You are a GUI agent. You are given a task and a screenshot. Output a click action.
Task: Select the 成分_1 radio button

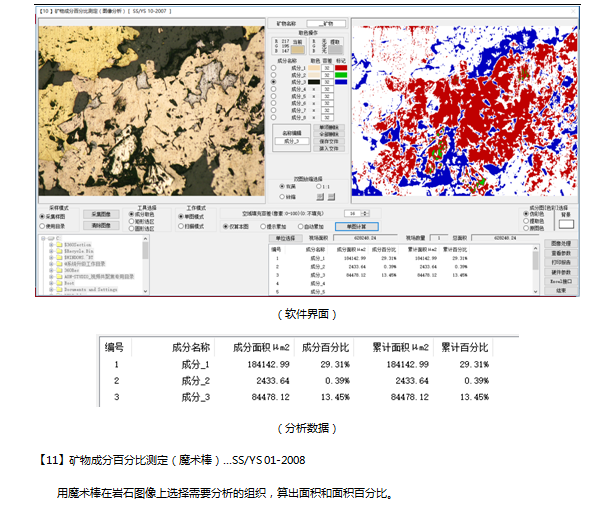[x=275, y=67]
